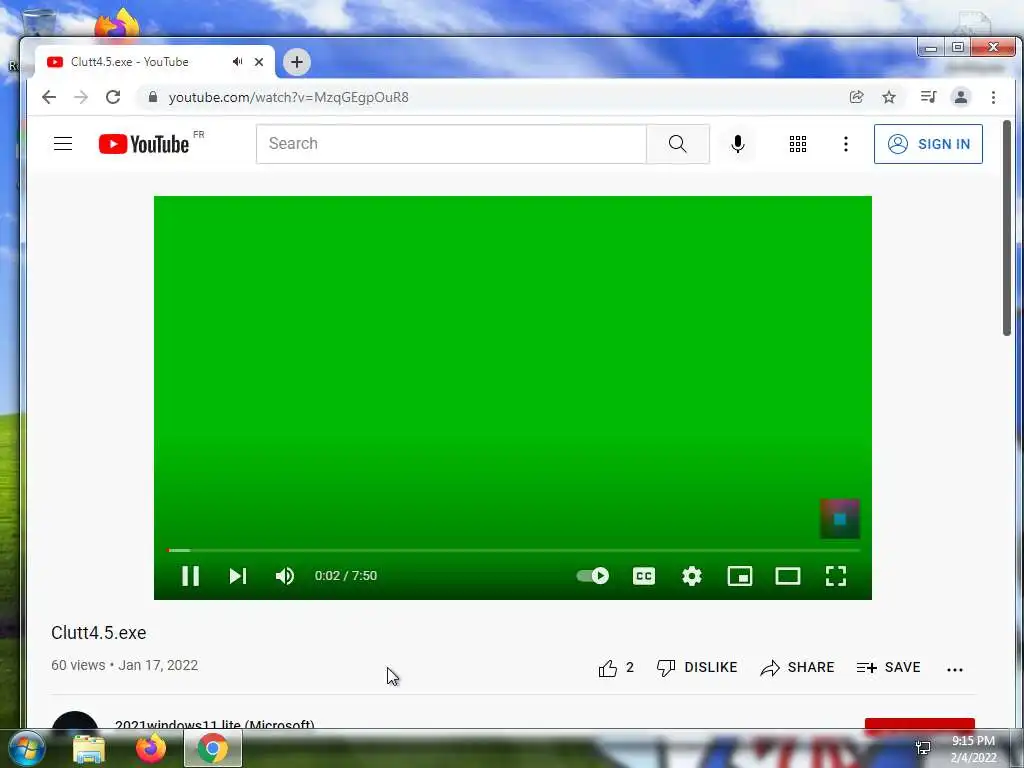Viewport: 1024px width, 768px height.
Task: Switch to theater mode
Action: tap(788, 575)
